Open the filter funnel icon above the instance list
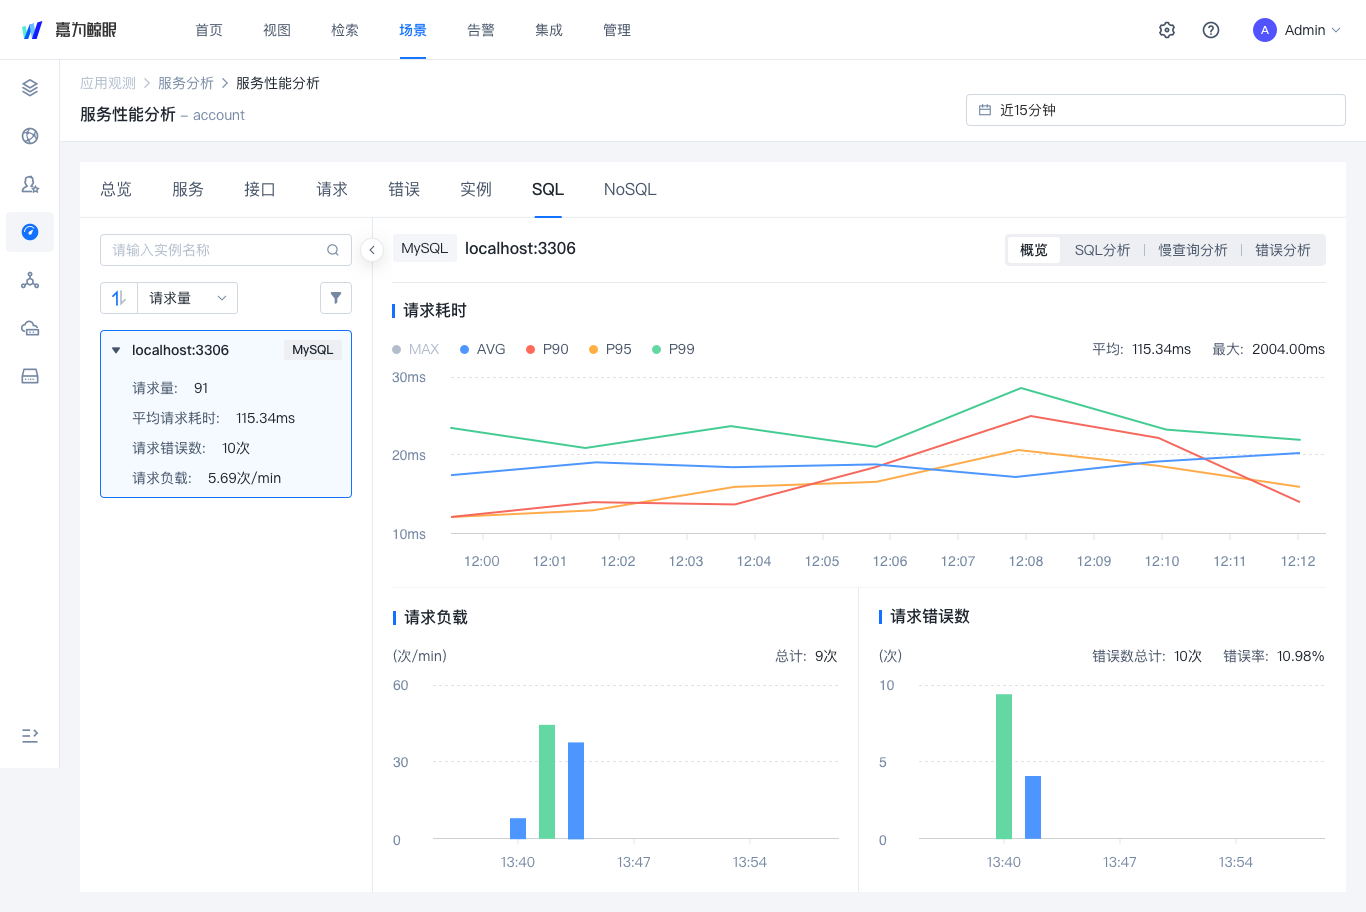1366x912 pixels. [x=335, y=297]
